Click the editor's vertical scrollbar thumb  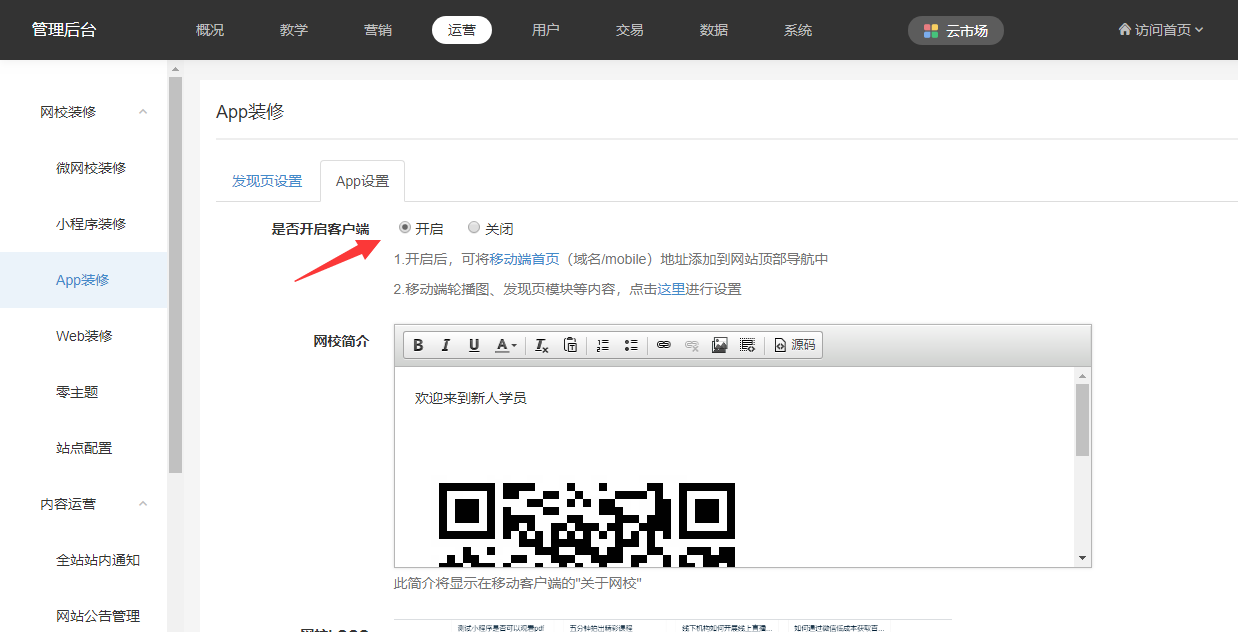(x=1082, y=420)
